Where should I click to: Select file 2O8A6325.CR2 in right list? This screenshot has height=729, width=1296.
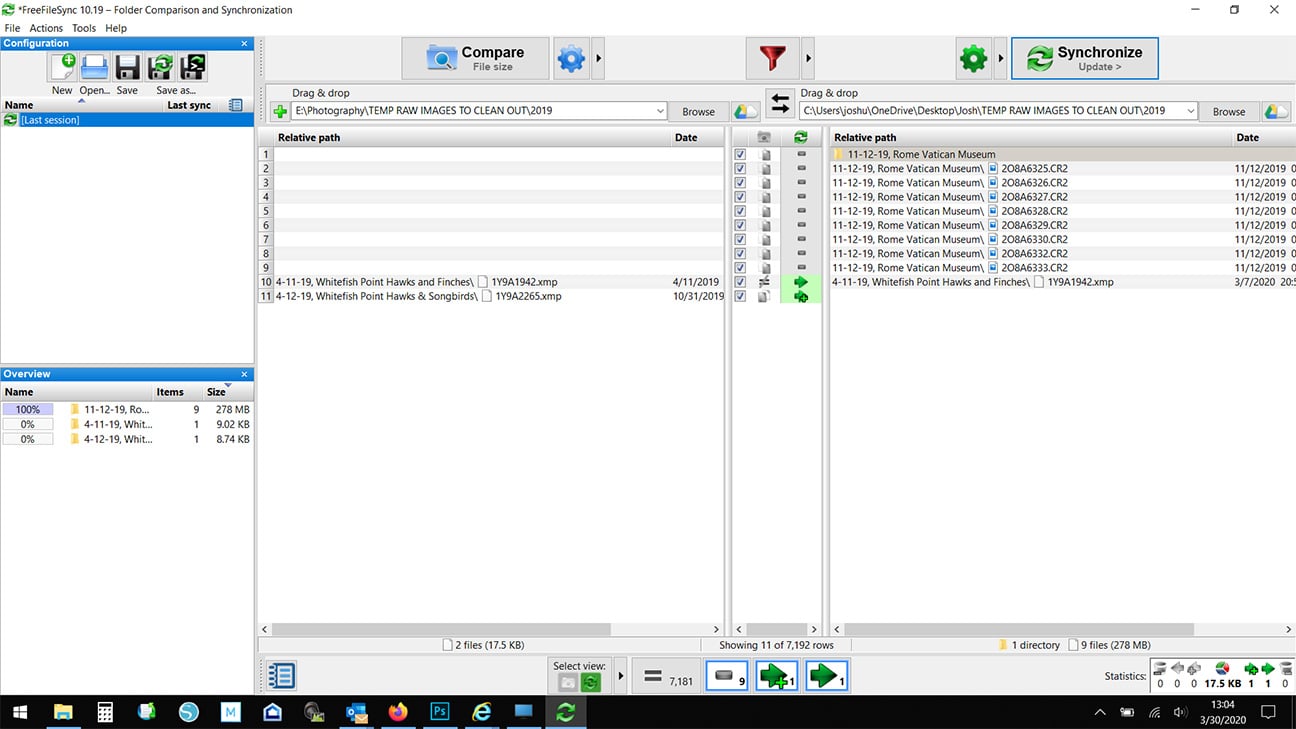(1035, 169)
